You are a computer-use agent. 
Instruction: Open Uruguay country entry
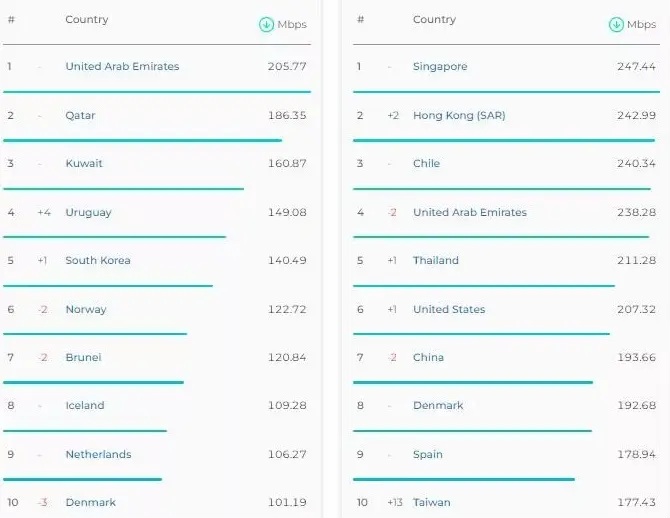[x=88, y=213]
